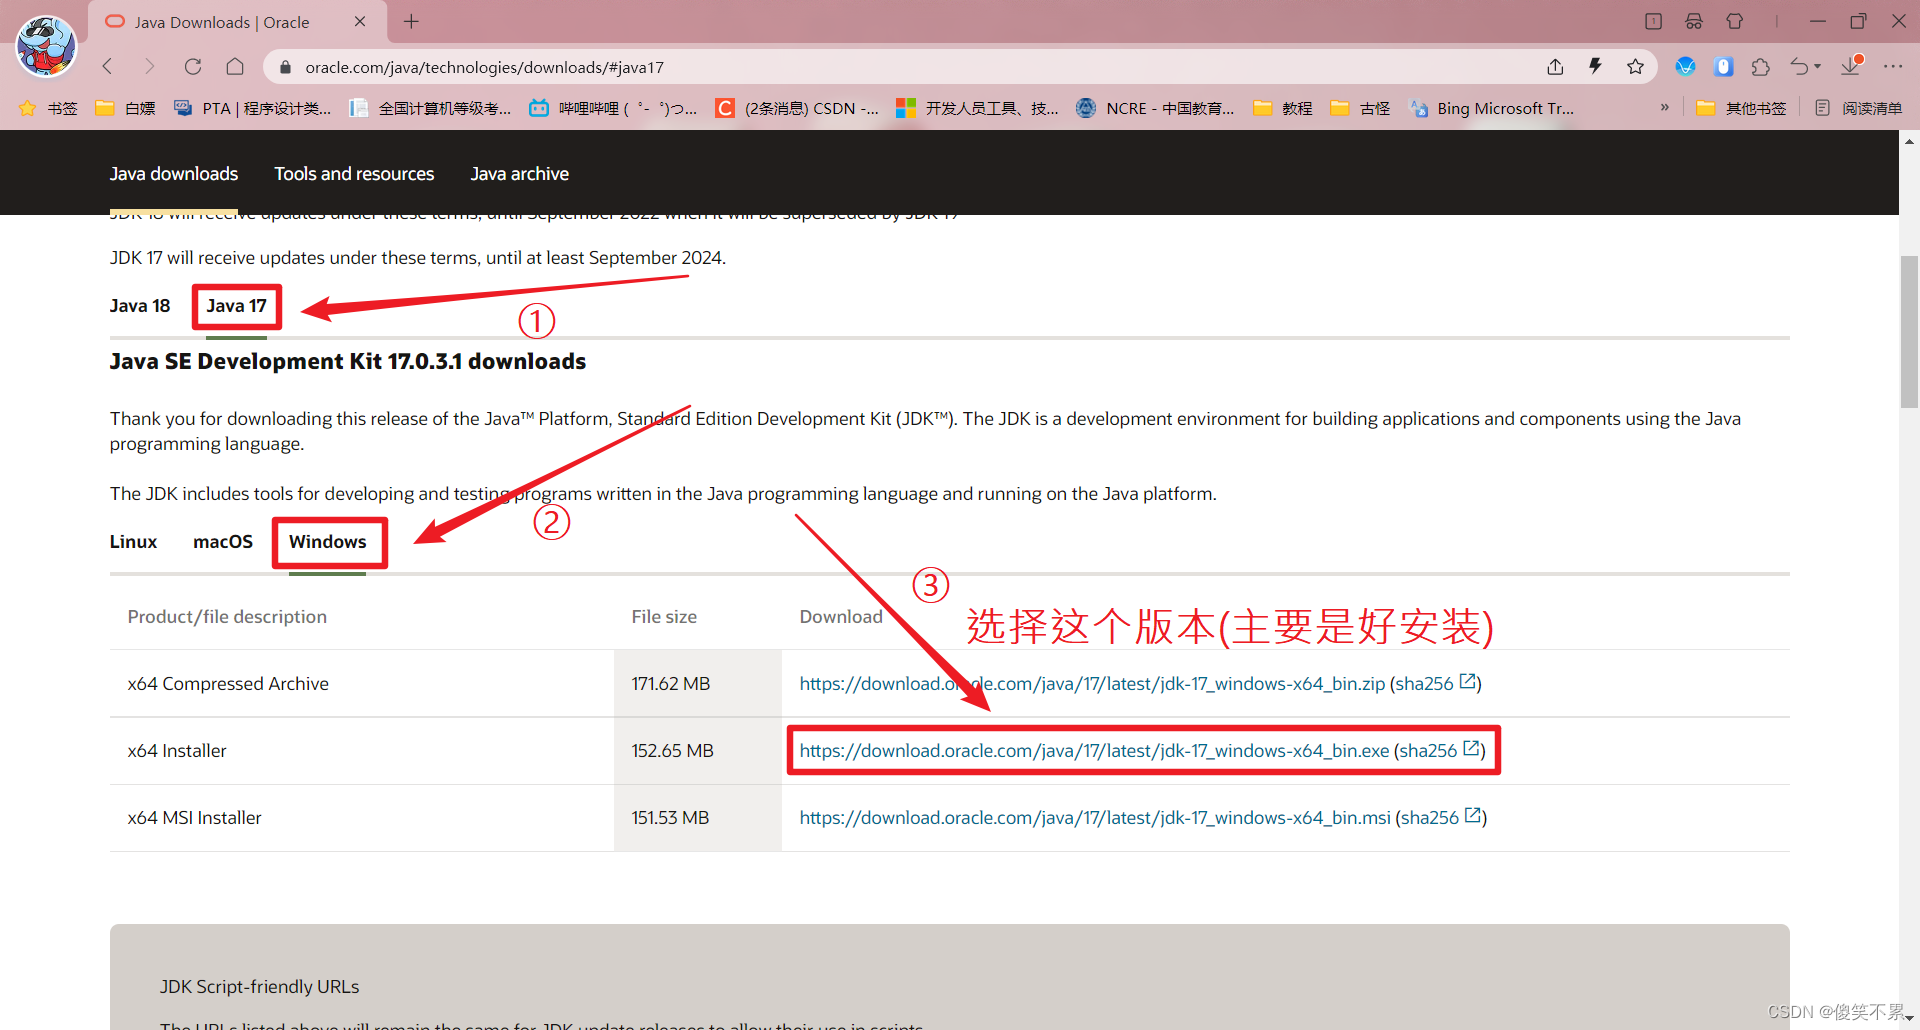
Task: Open sha256 link for the MSI installer
Action: coord(1441,818)
